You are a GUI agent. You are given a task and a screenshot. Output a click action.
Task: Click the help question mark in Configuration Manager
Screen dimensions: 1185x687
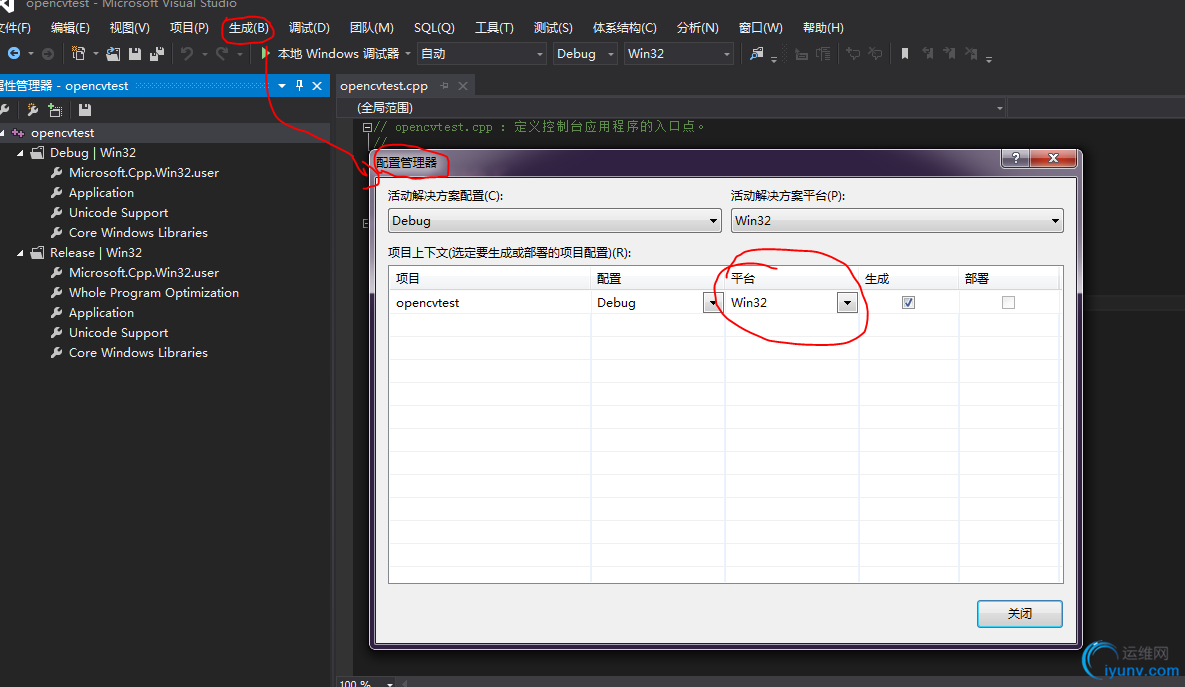[1016, 158]
